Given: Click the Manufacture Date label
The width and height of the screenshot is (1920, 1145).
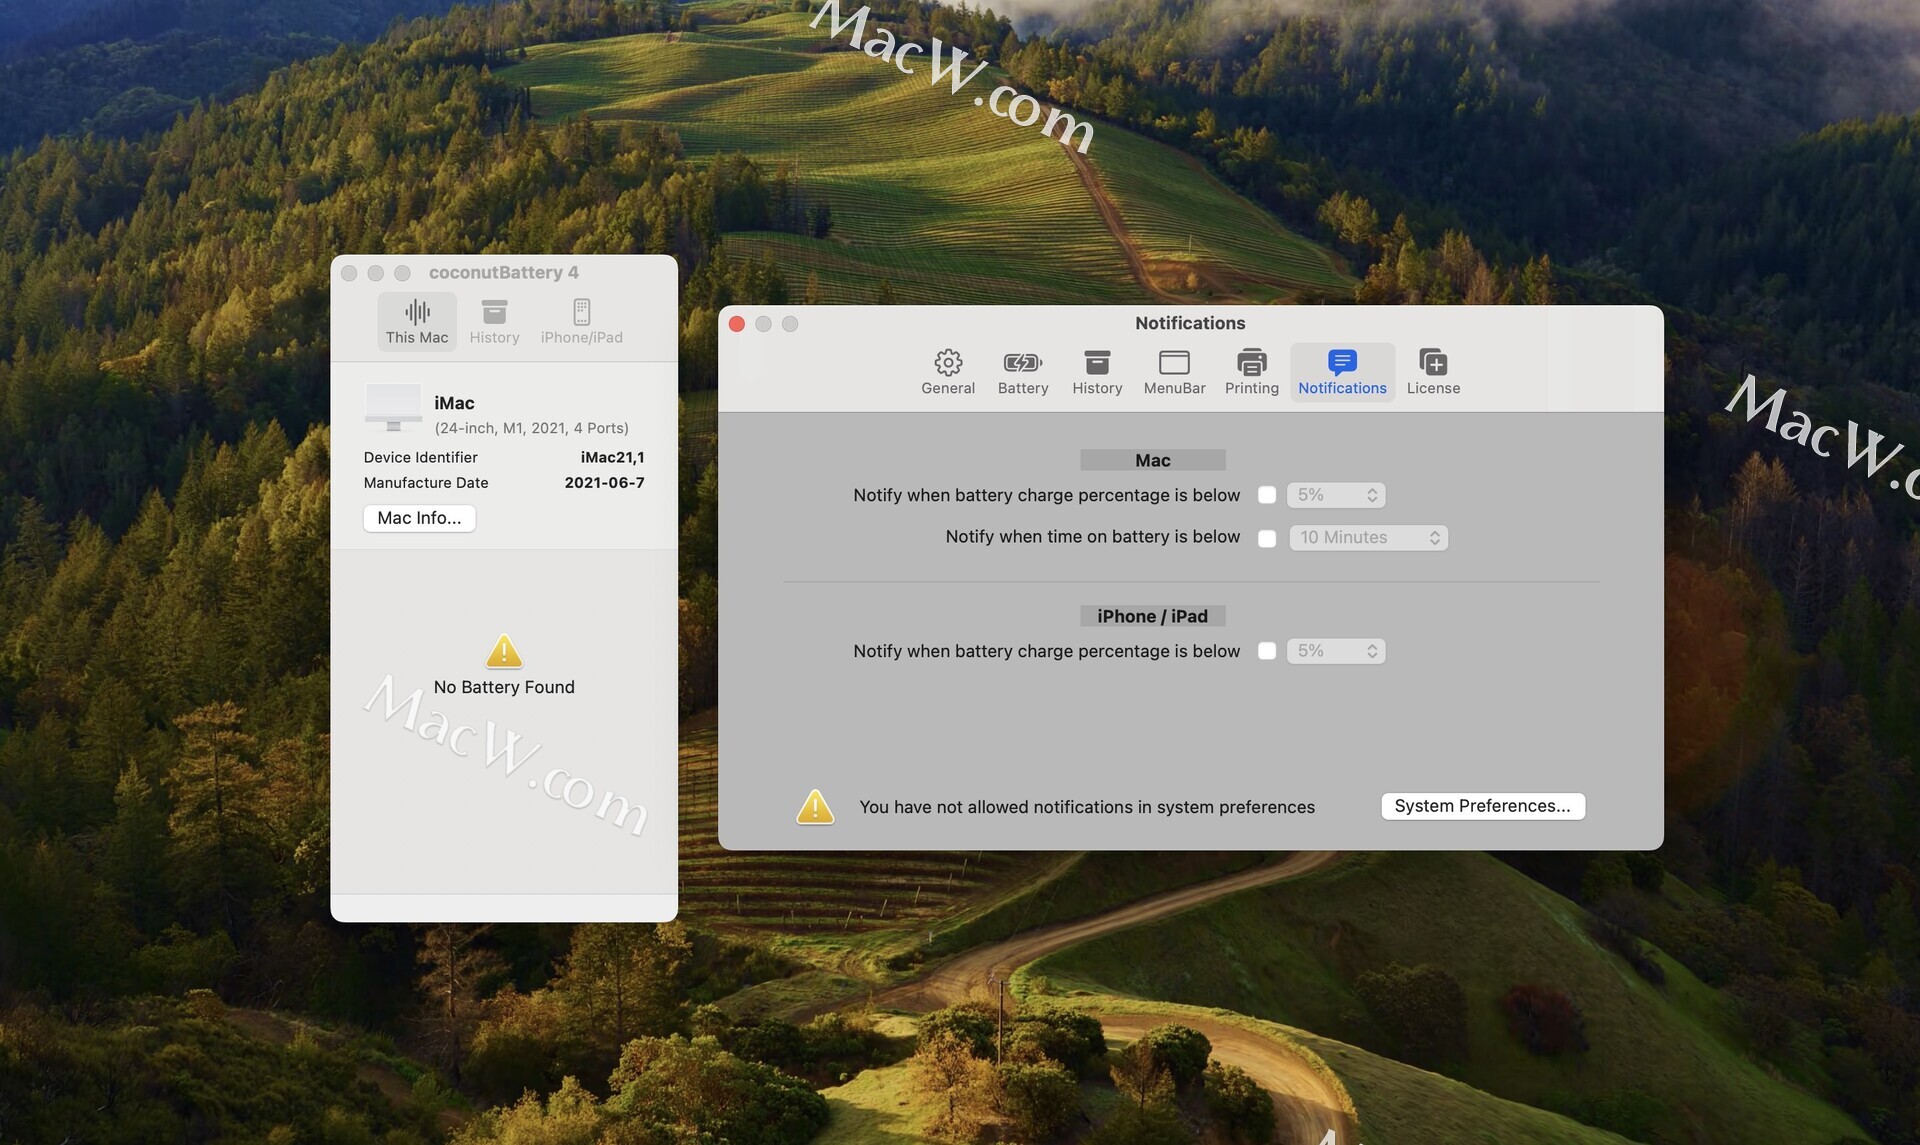Looking at the screenshot, I should tap(426, 482).
